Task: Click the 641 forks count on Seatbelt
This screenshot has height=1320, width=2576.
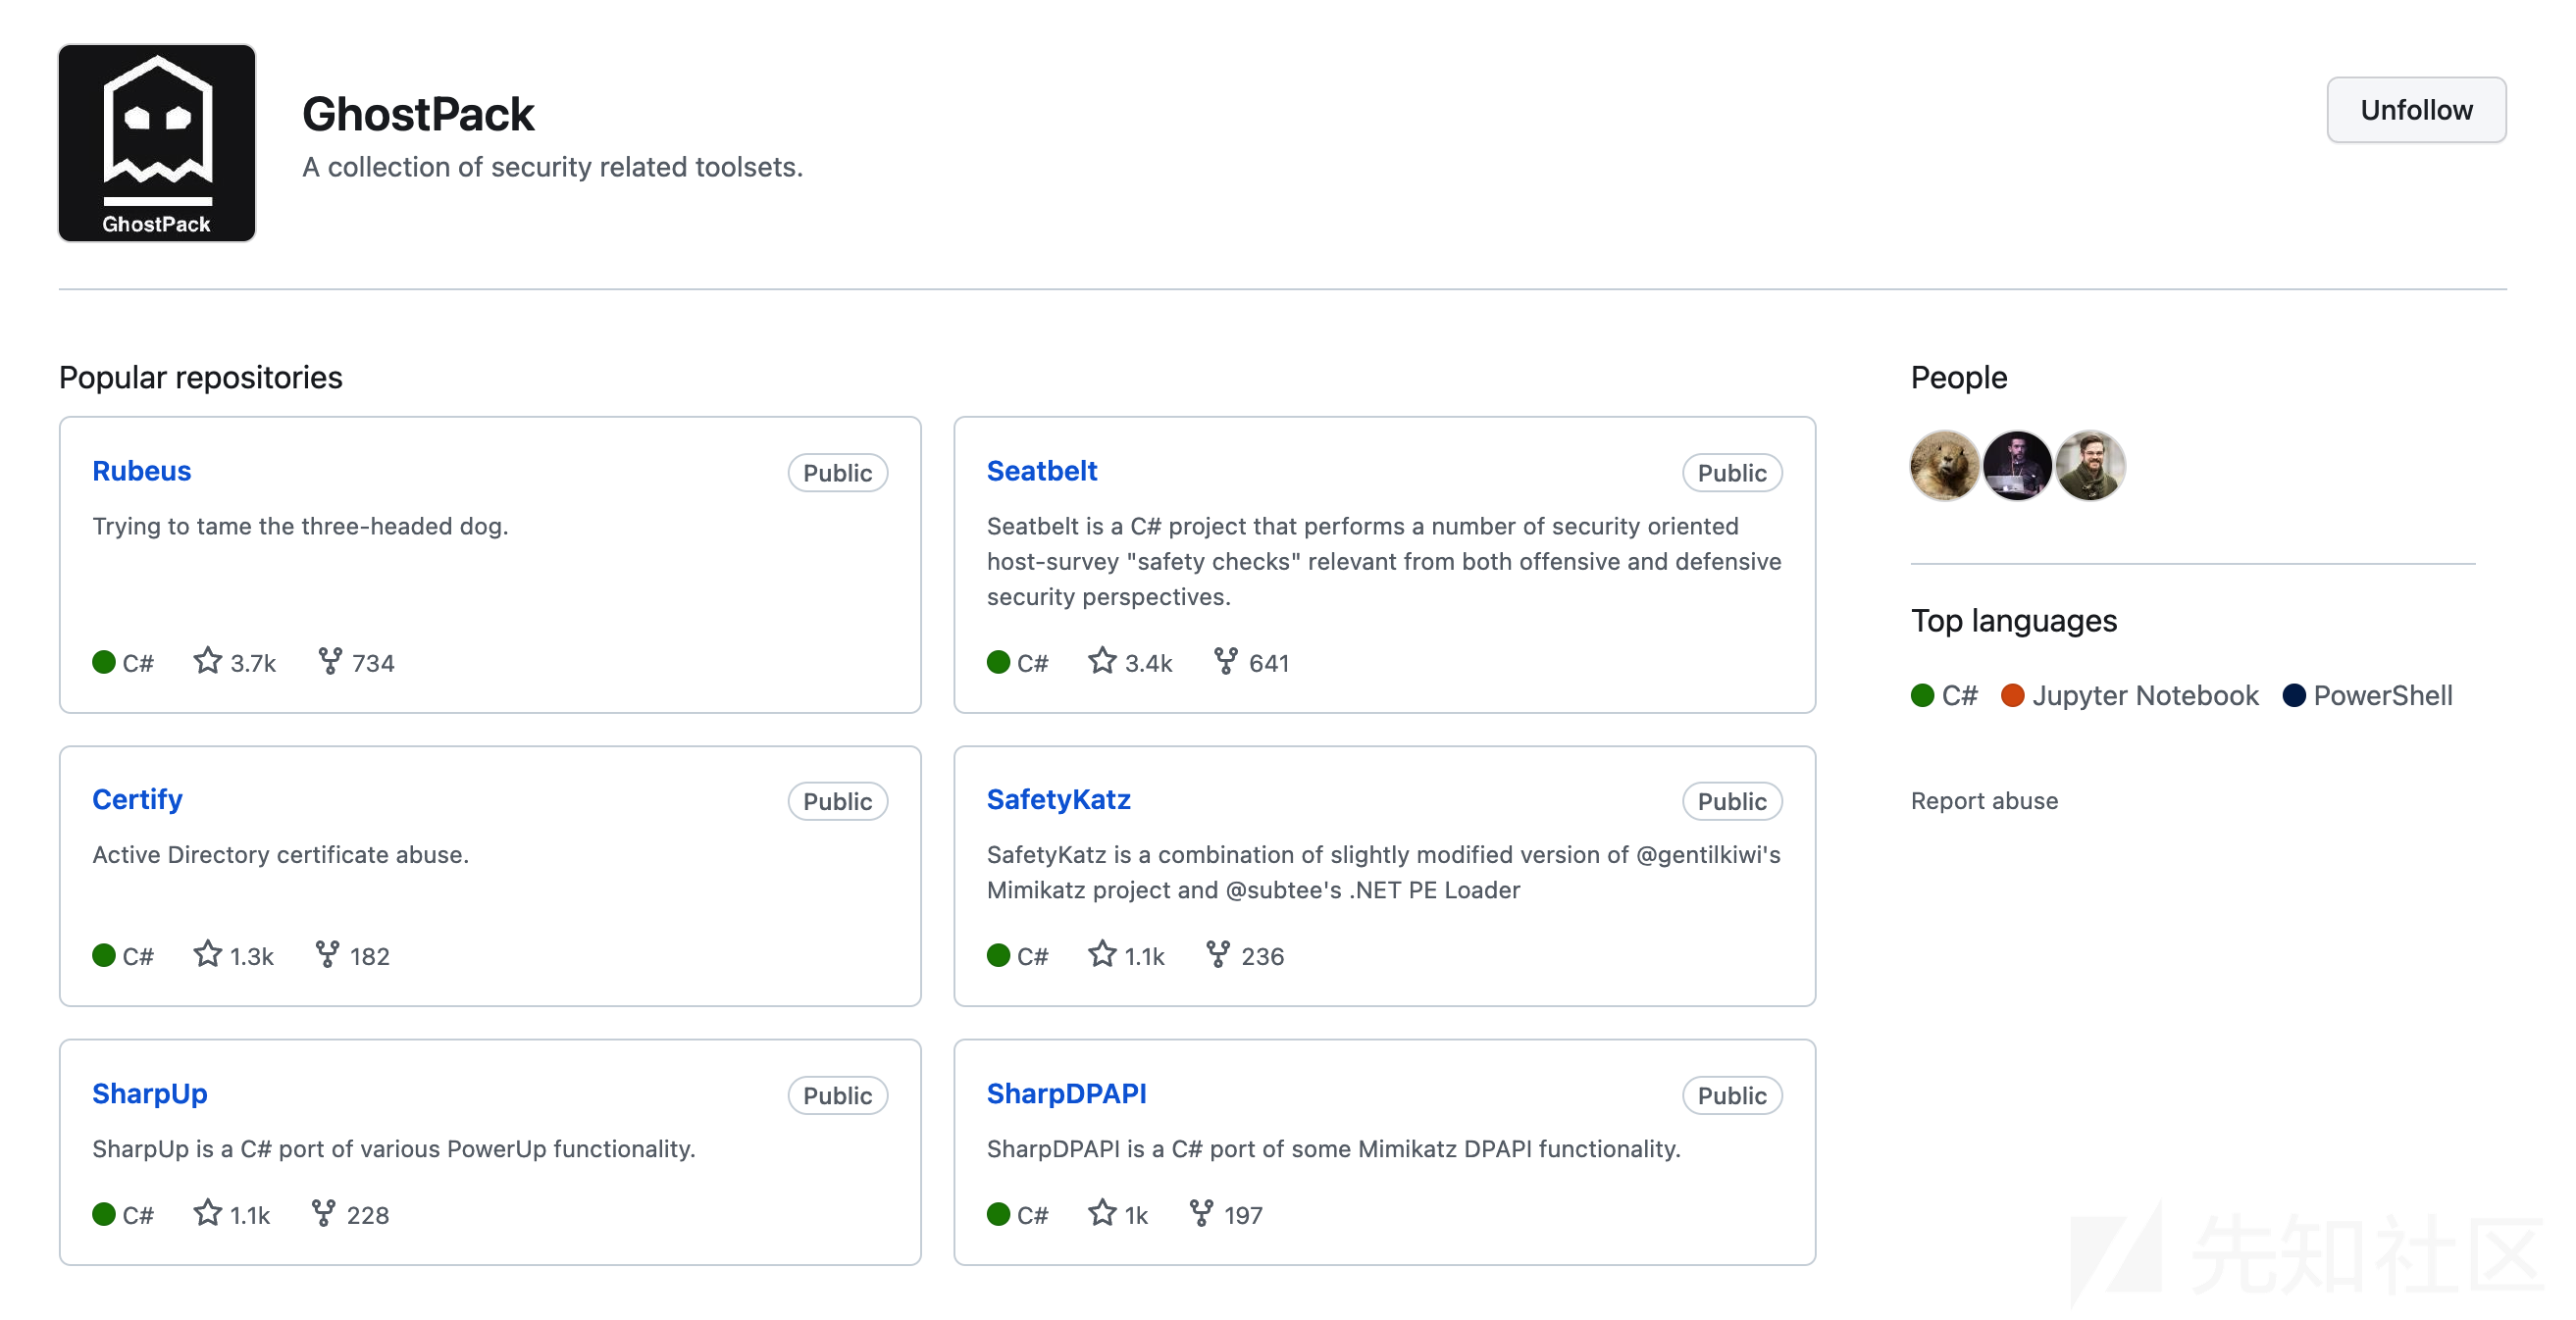Action: pos(1268,663)
